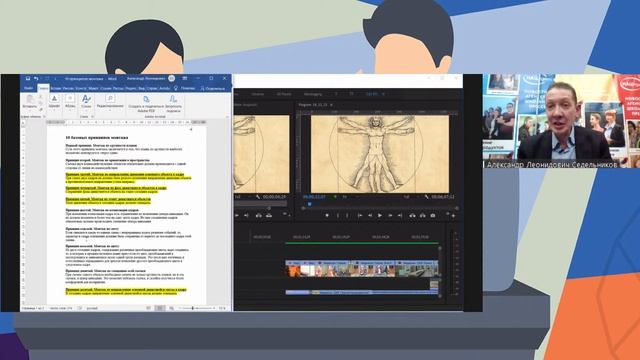
Task: Undo the last action in Word
Action: coord(36,78)
